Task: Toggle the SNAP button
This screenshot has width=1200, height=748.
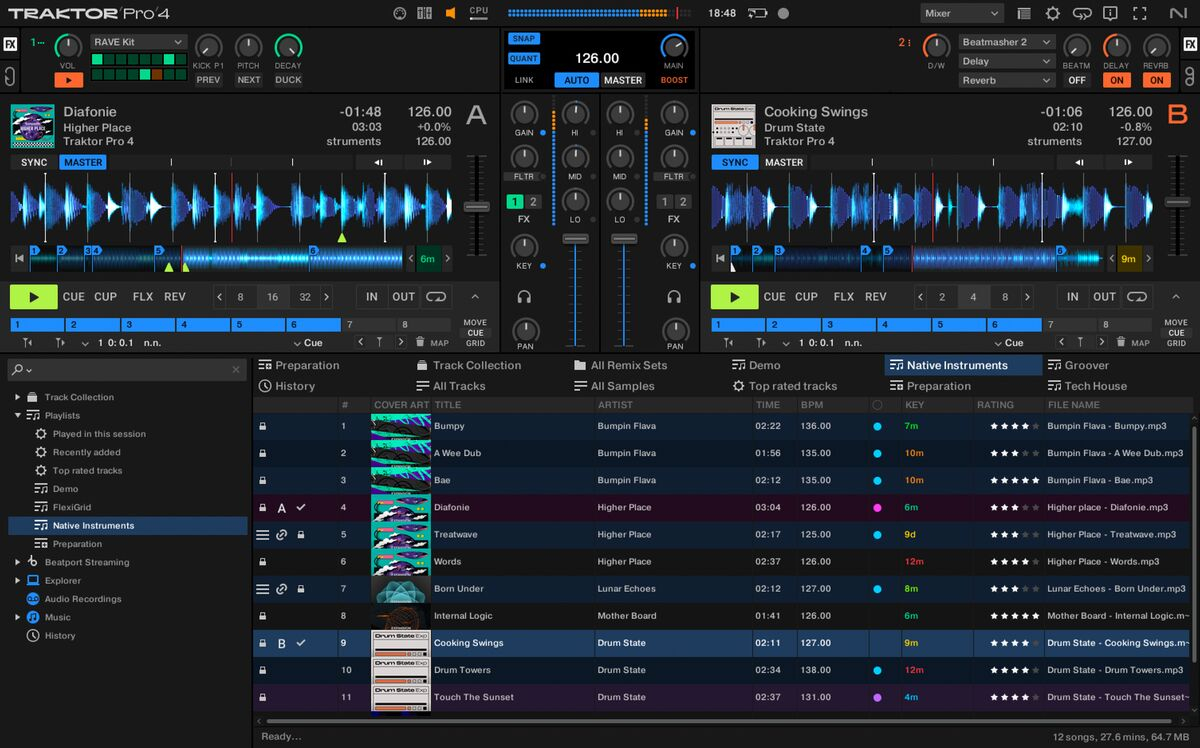Action: pyautogui.click(x=522, y=39)
